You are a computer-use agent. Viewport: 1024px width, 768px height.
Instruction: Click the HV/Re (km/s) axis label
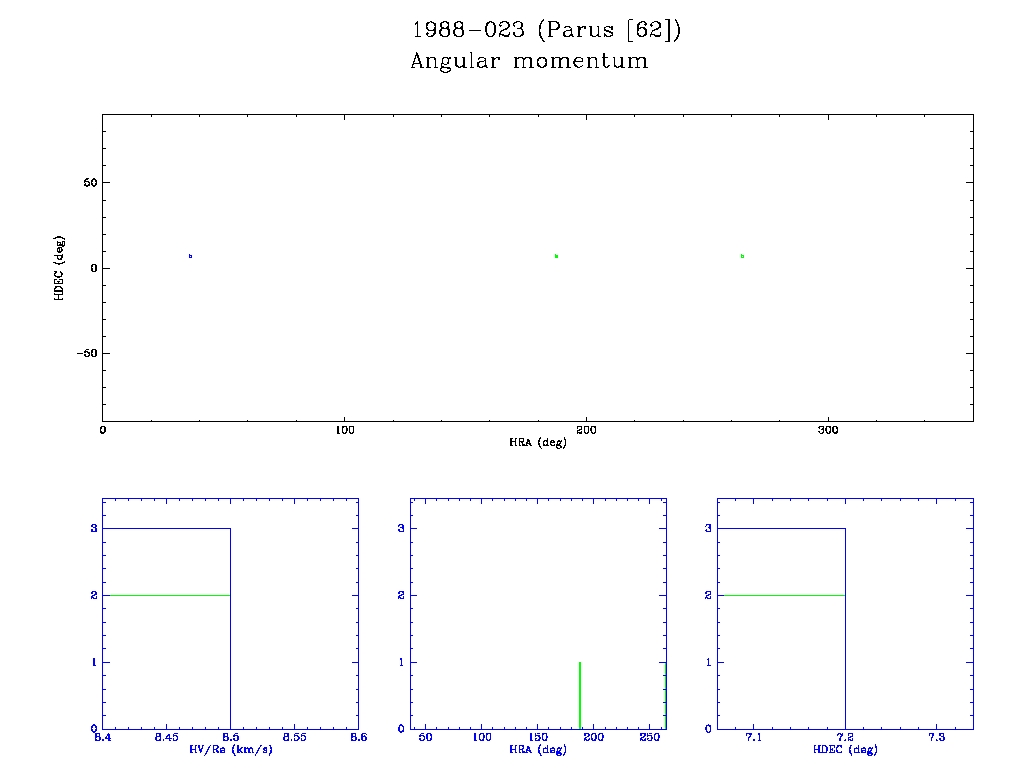(x=230, y=749)
